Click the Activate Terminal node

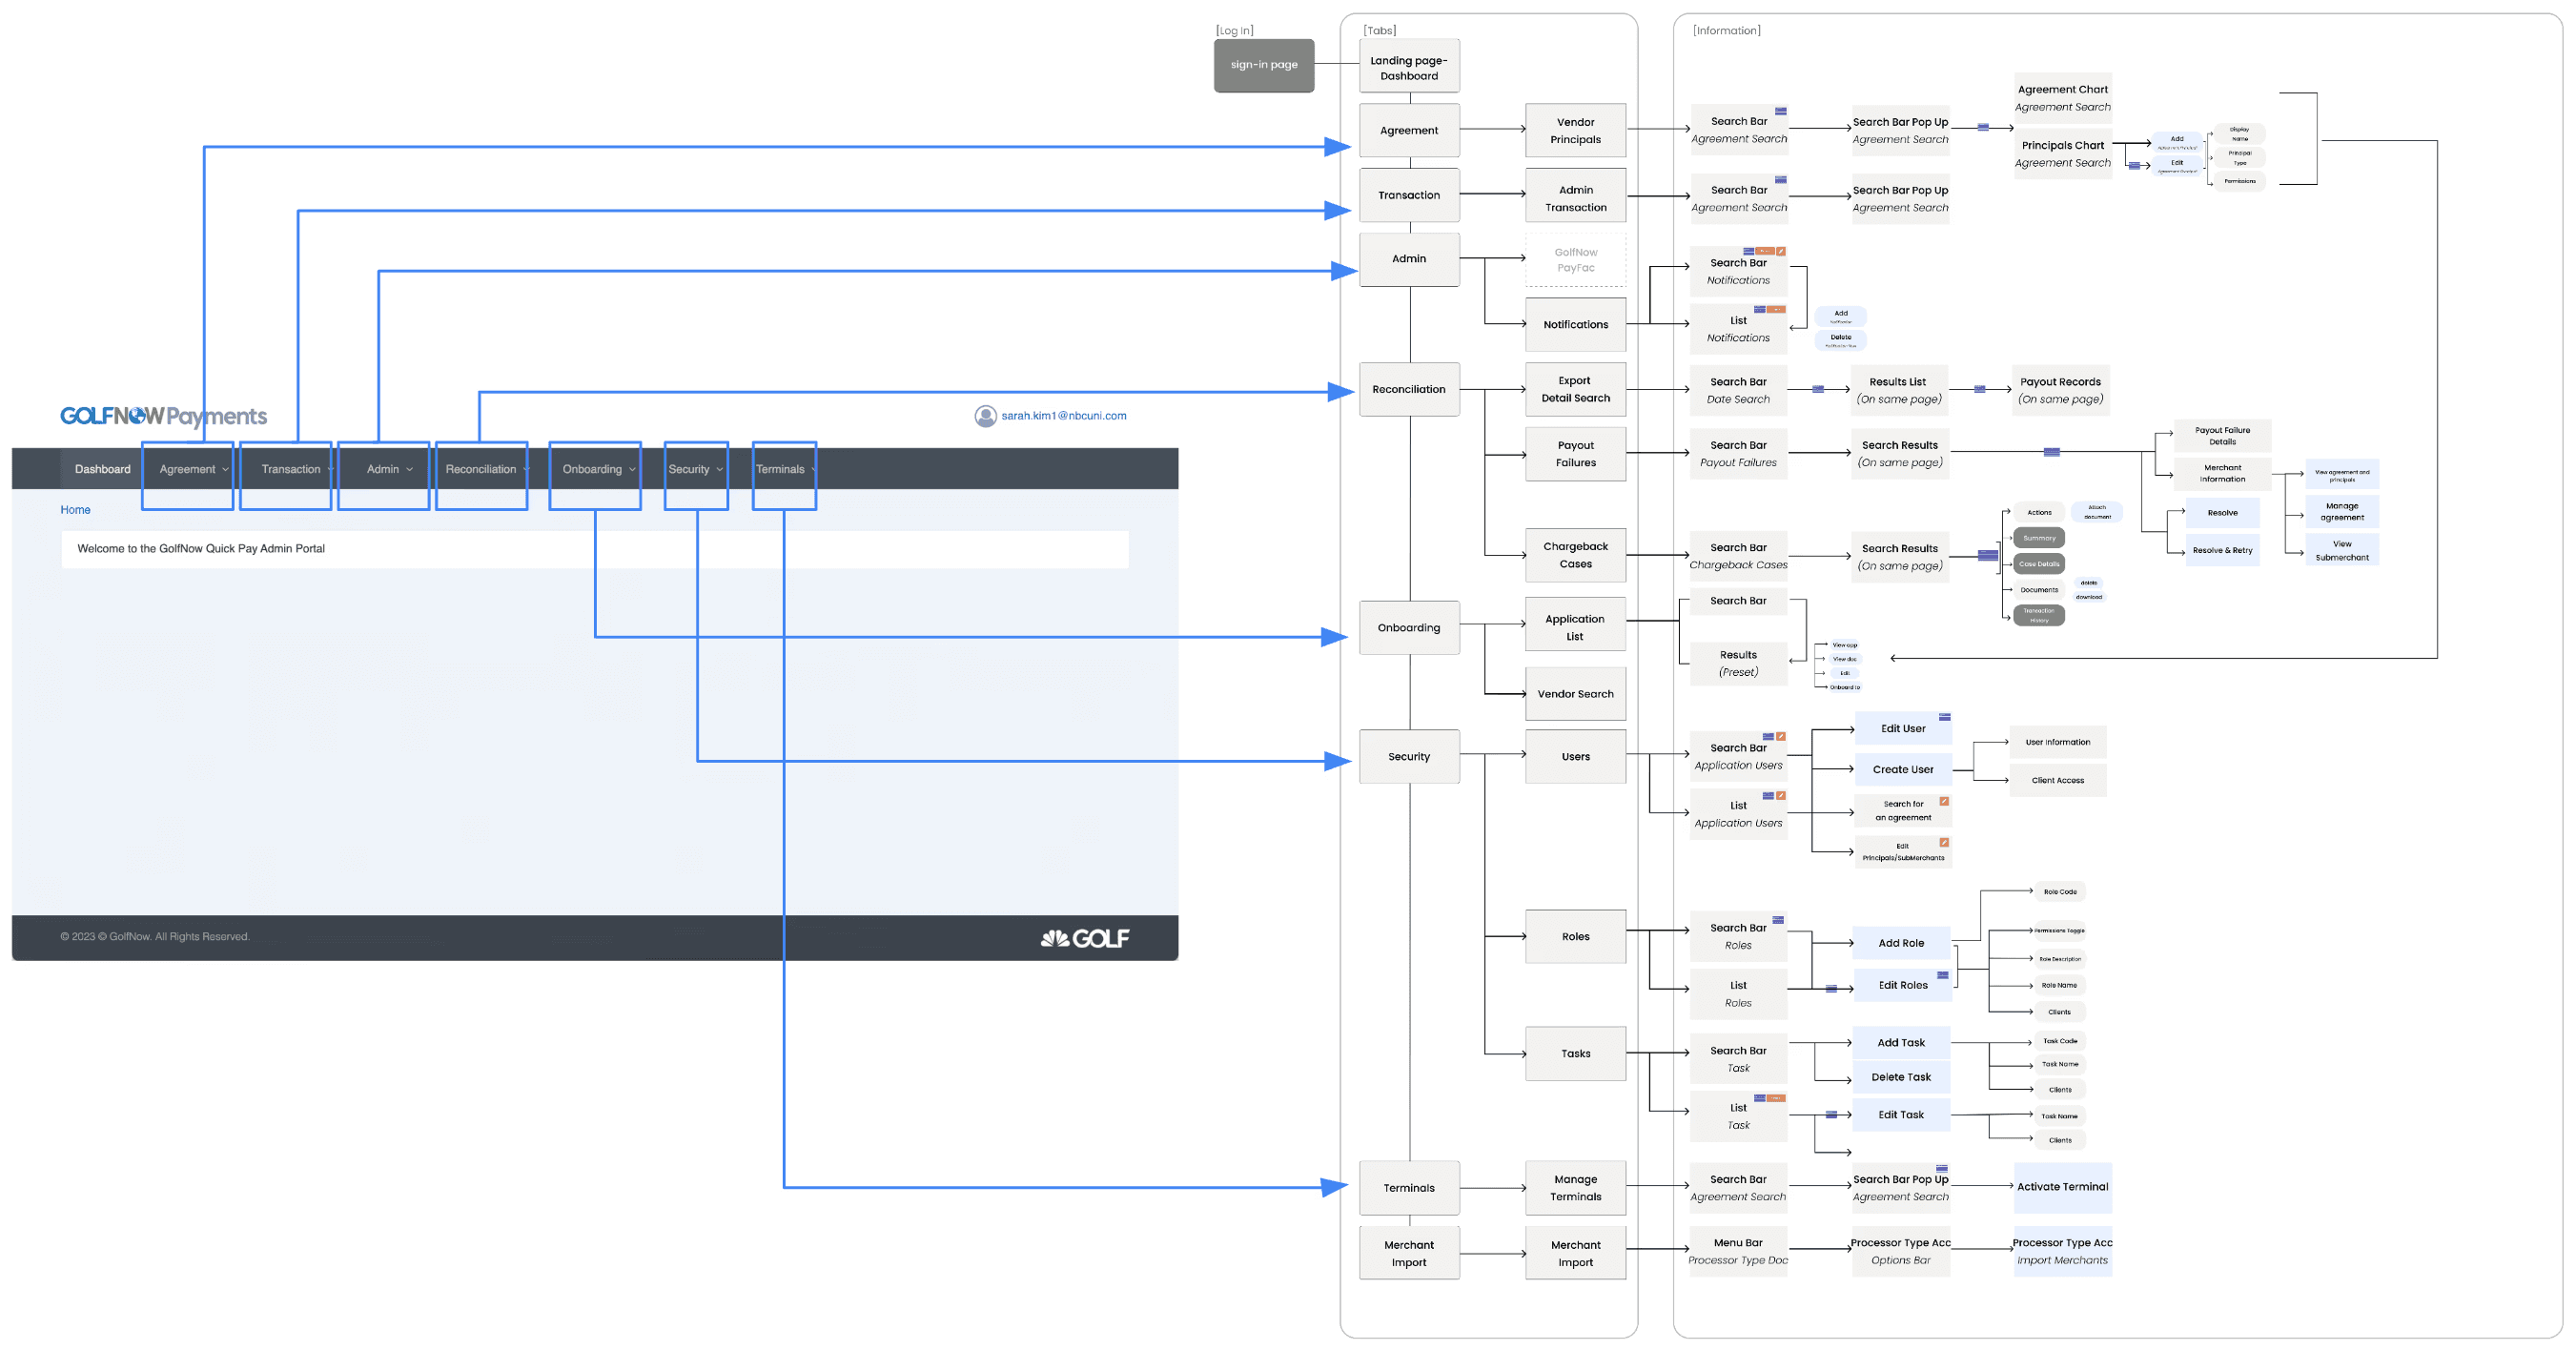[2062, 1187]
